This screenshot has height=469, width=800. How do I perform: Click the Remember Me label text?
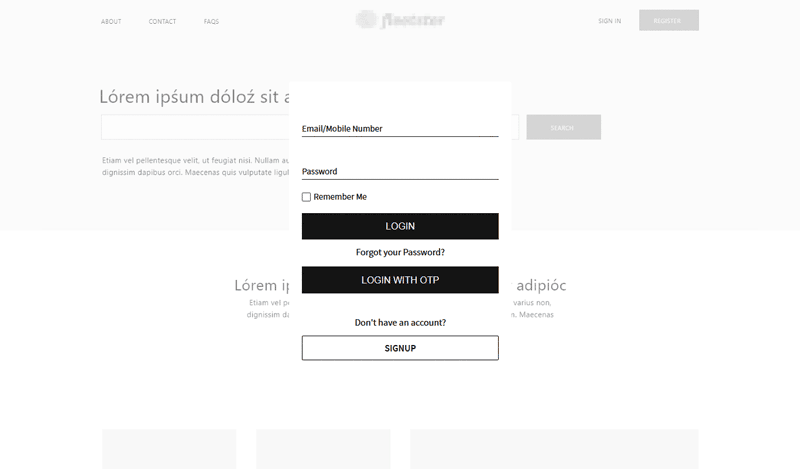coord(340,197)
